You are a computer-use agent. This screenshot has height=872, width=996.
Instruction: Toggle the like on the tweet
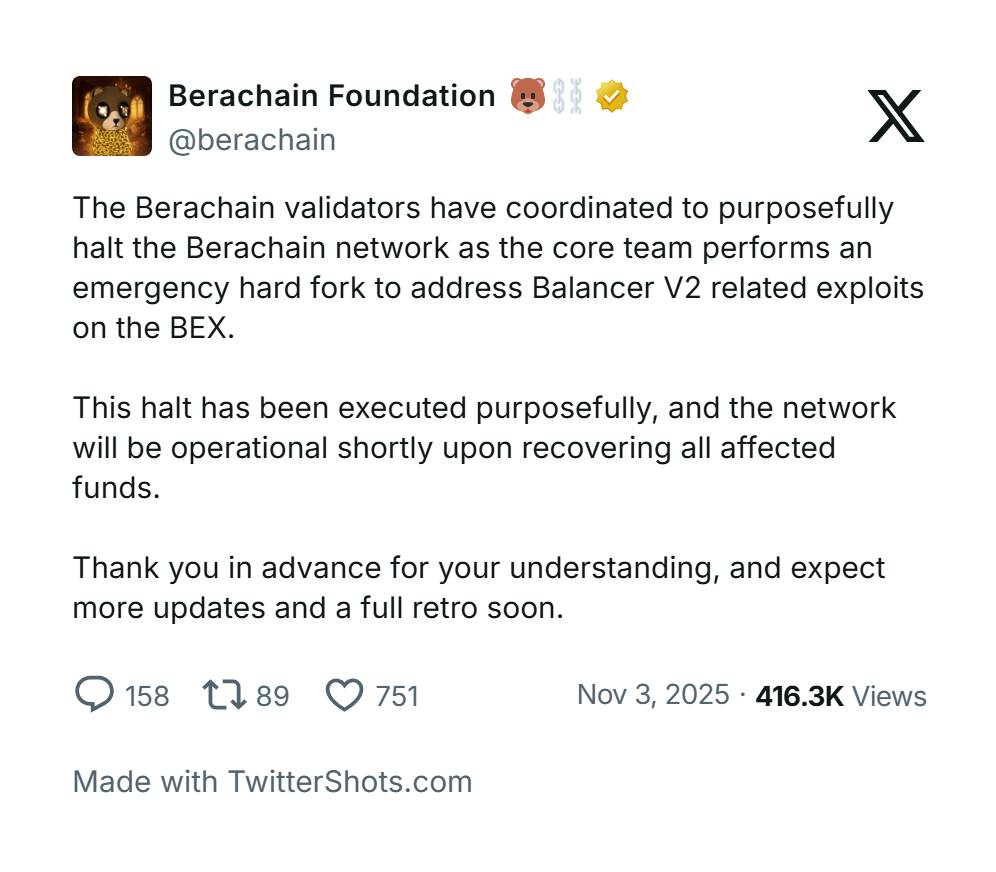point(345,694)
